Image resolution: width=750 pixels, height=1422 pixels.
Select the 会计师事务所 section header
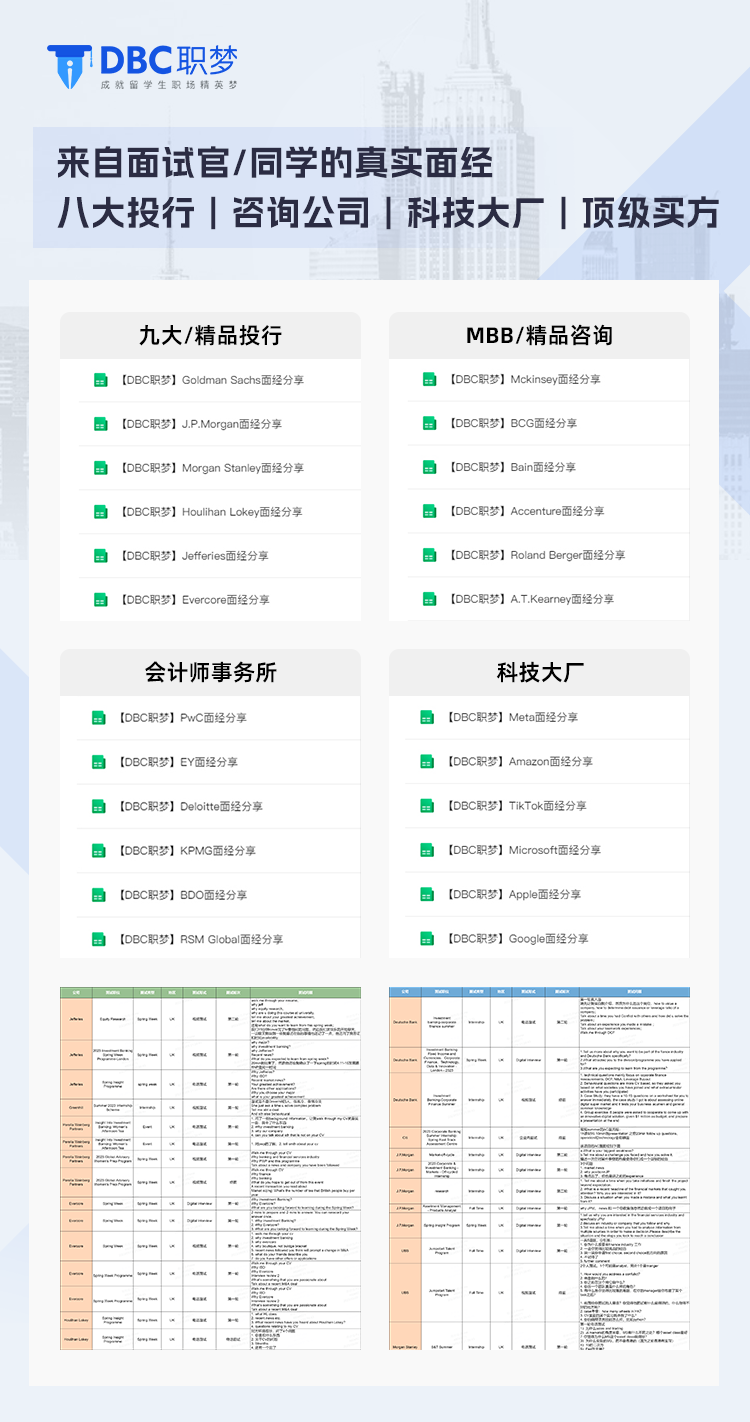(x=210, y=673)
